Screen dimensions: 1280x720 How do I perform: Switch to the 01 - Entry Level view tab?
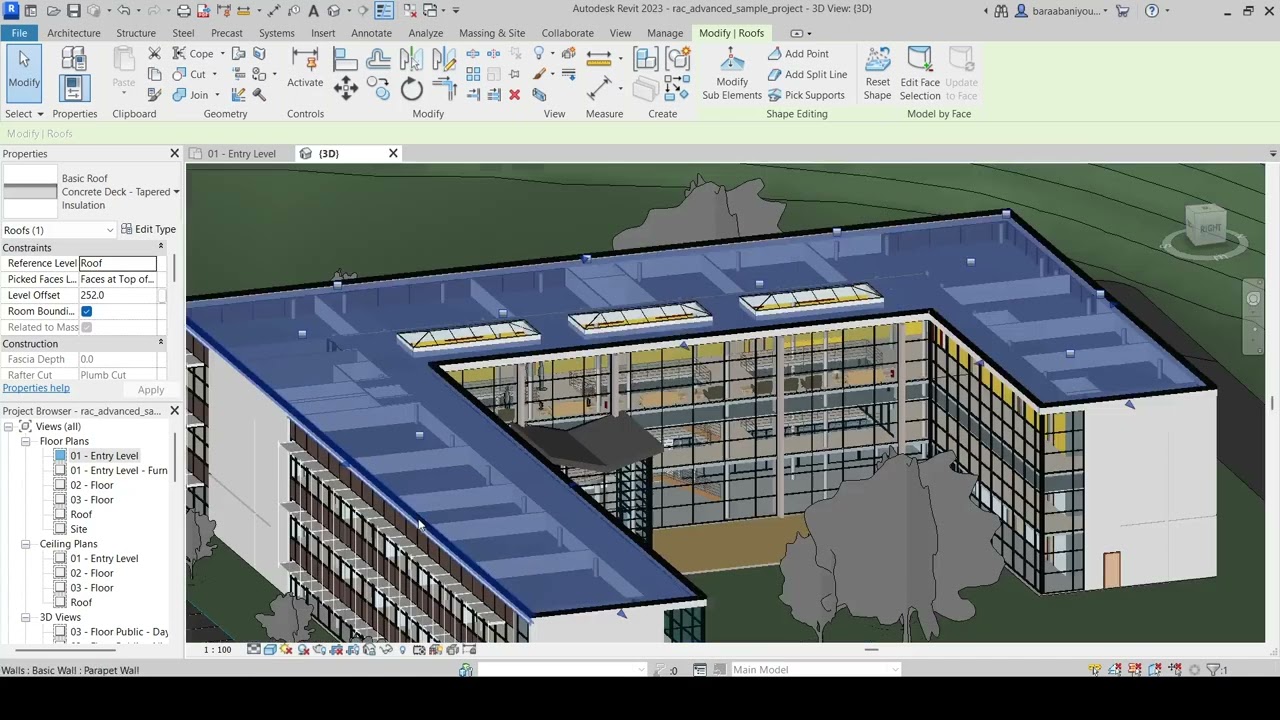(241, 154)
